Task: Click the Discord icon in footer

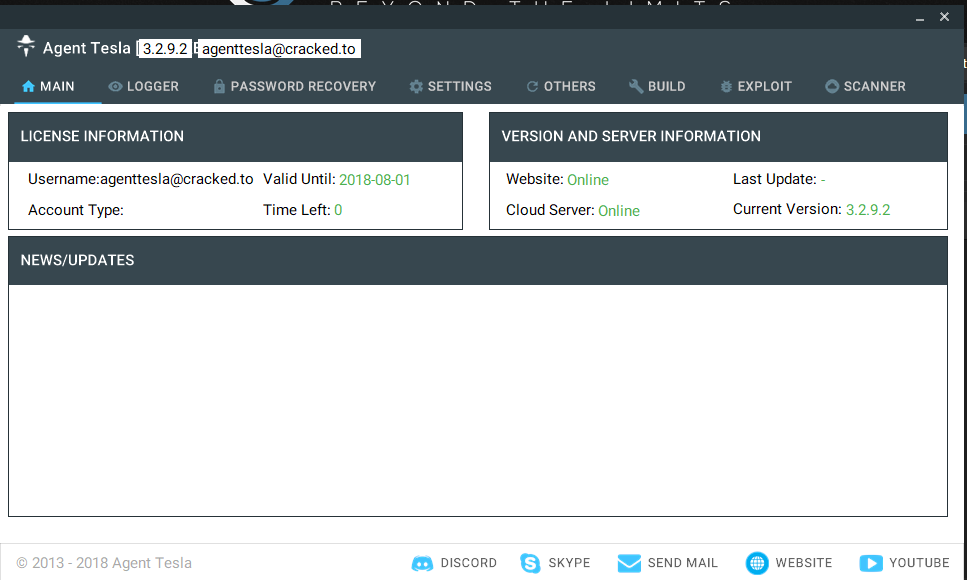Action: [x=422, y=563]
